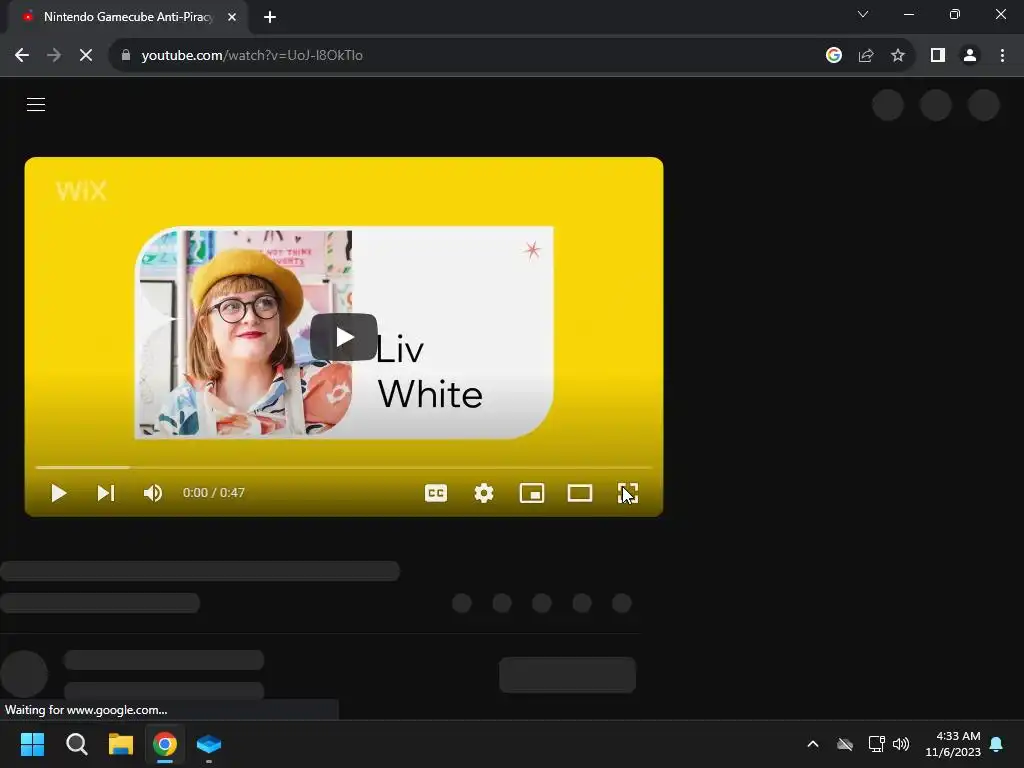Open File Explorer from taskbar
The width and height of the screenshot is (1024, 768).
click(121, 744)
